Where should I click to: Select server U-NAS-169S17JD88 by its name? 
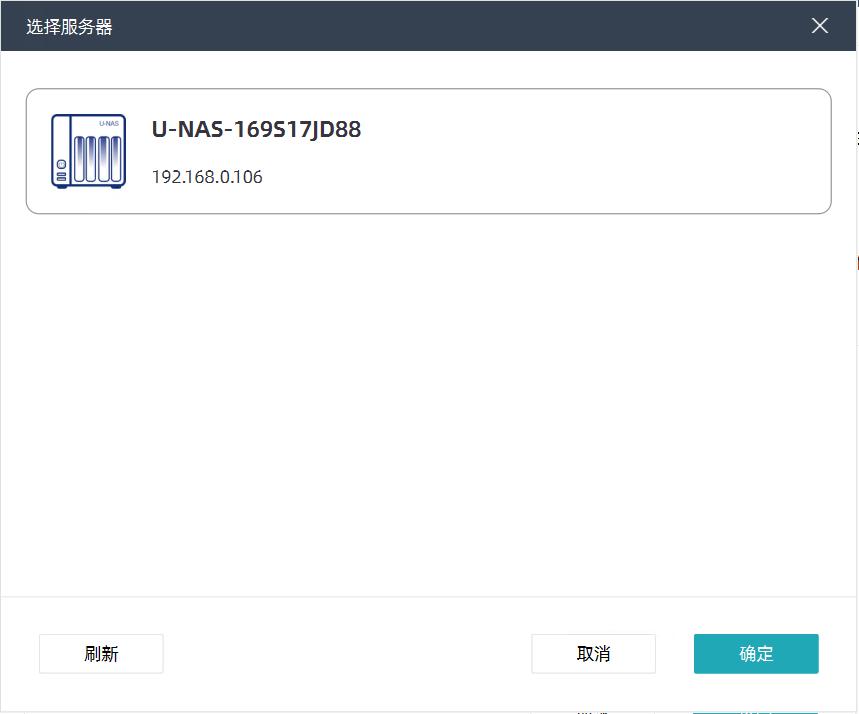pyautogui.click(x=256, y=129)
